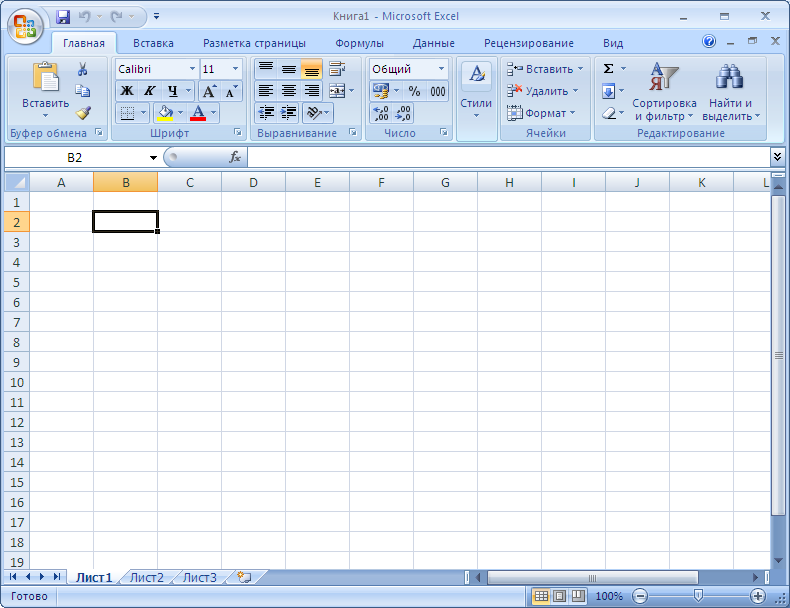
Task: Decrease the font size
Action: tap(231, 91)
